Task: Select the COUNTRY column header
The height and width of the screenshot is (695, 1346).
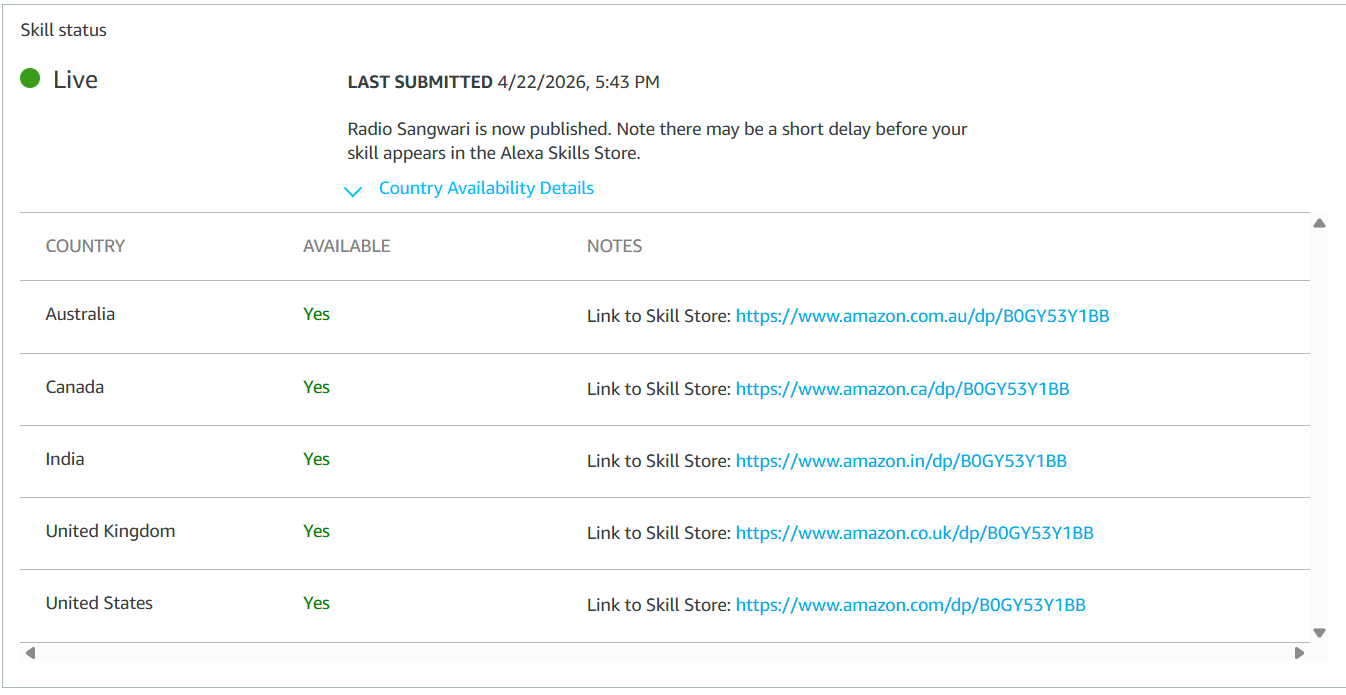Action: point(85,246)
